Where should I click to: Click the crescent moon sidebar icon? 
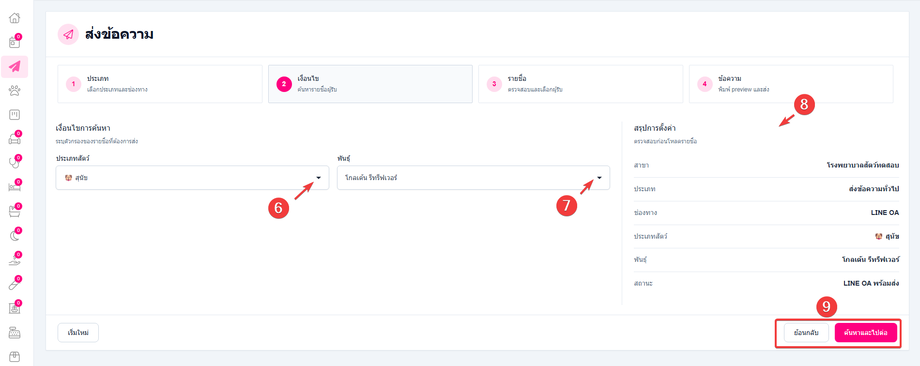(15, 236)
